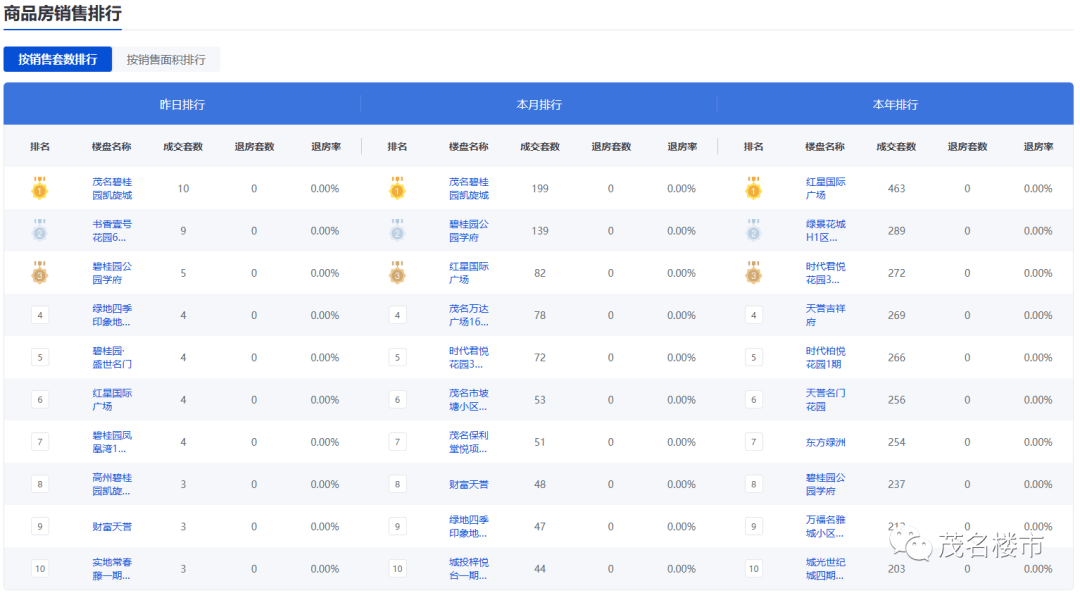The width and height of the screenshot is (1080, 593).
Task: Click rank 10 badge in 本月排行
Action: 397,569
